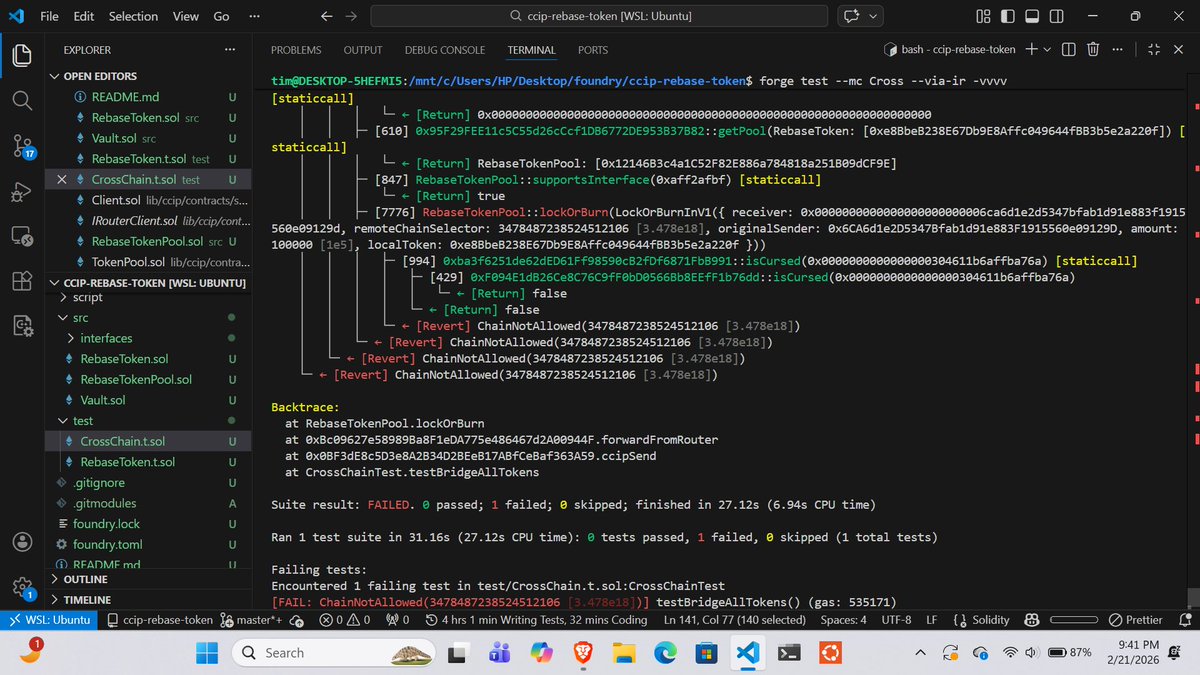Click the usage meter near Prettier in status bar
Viewport: 1200px width, 675px height.
tap(1074, 619)
